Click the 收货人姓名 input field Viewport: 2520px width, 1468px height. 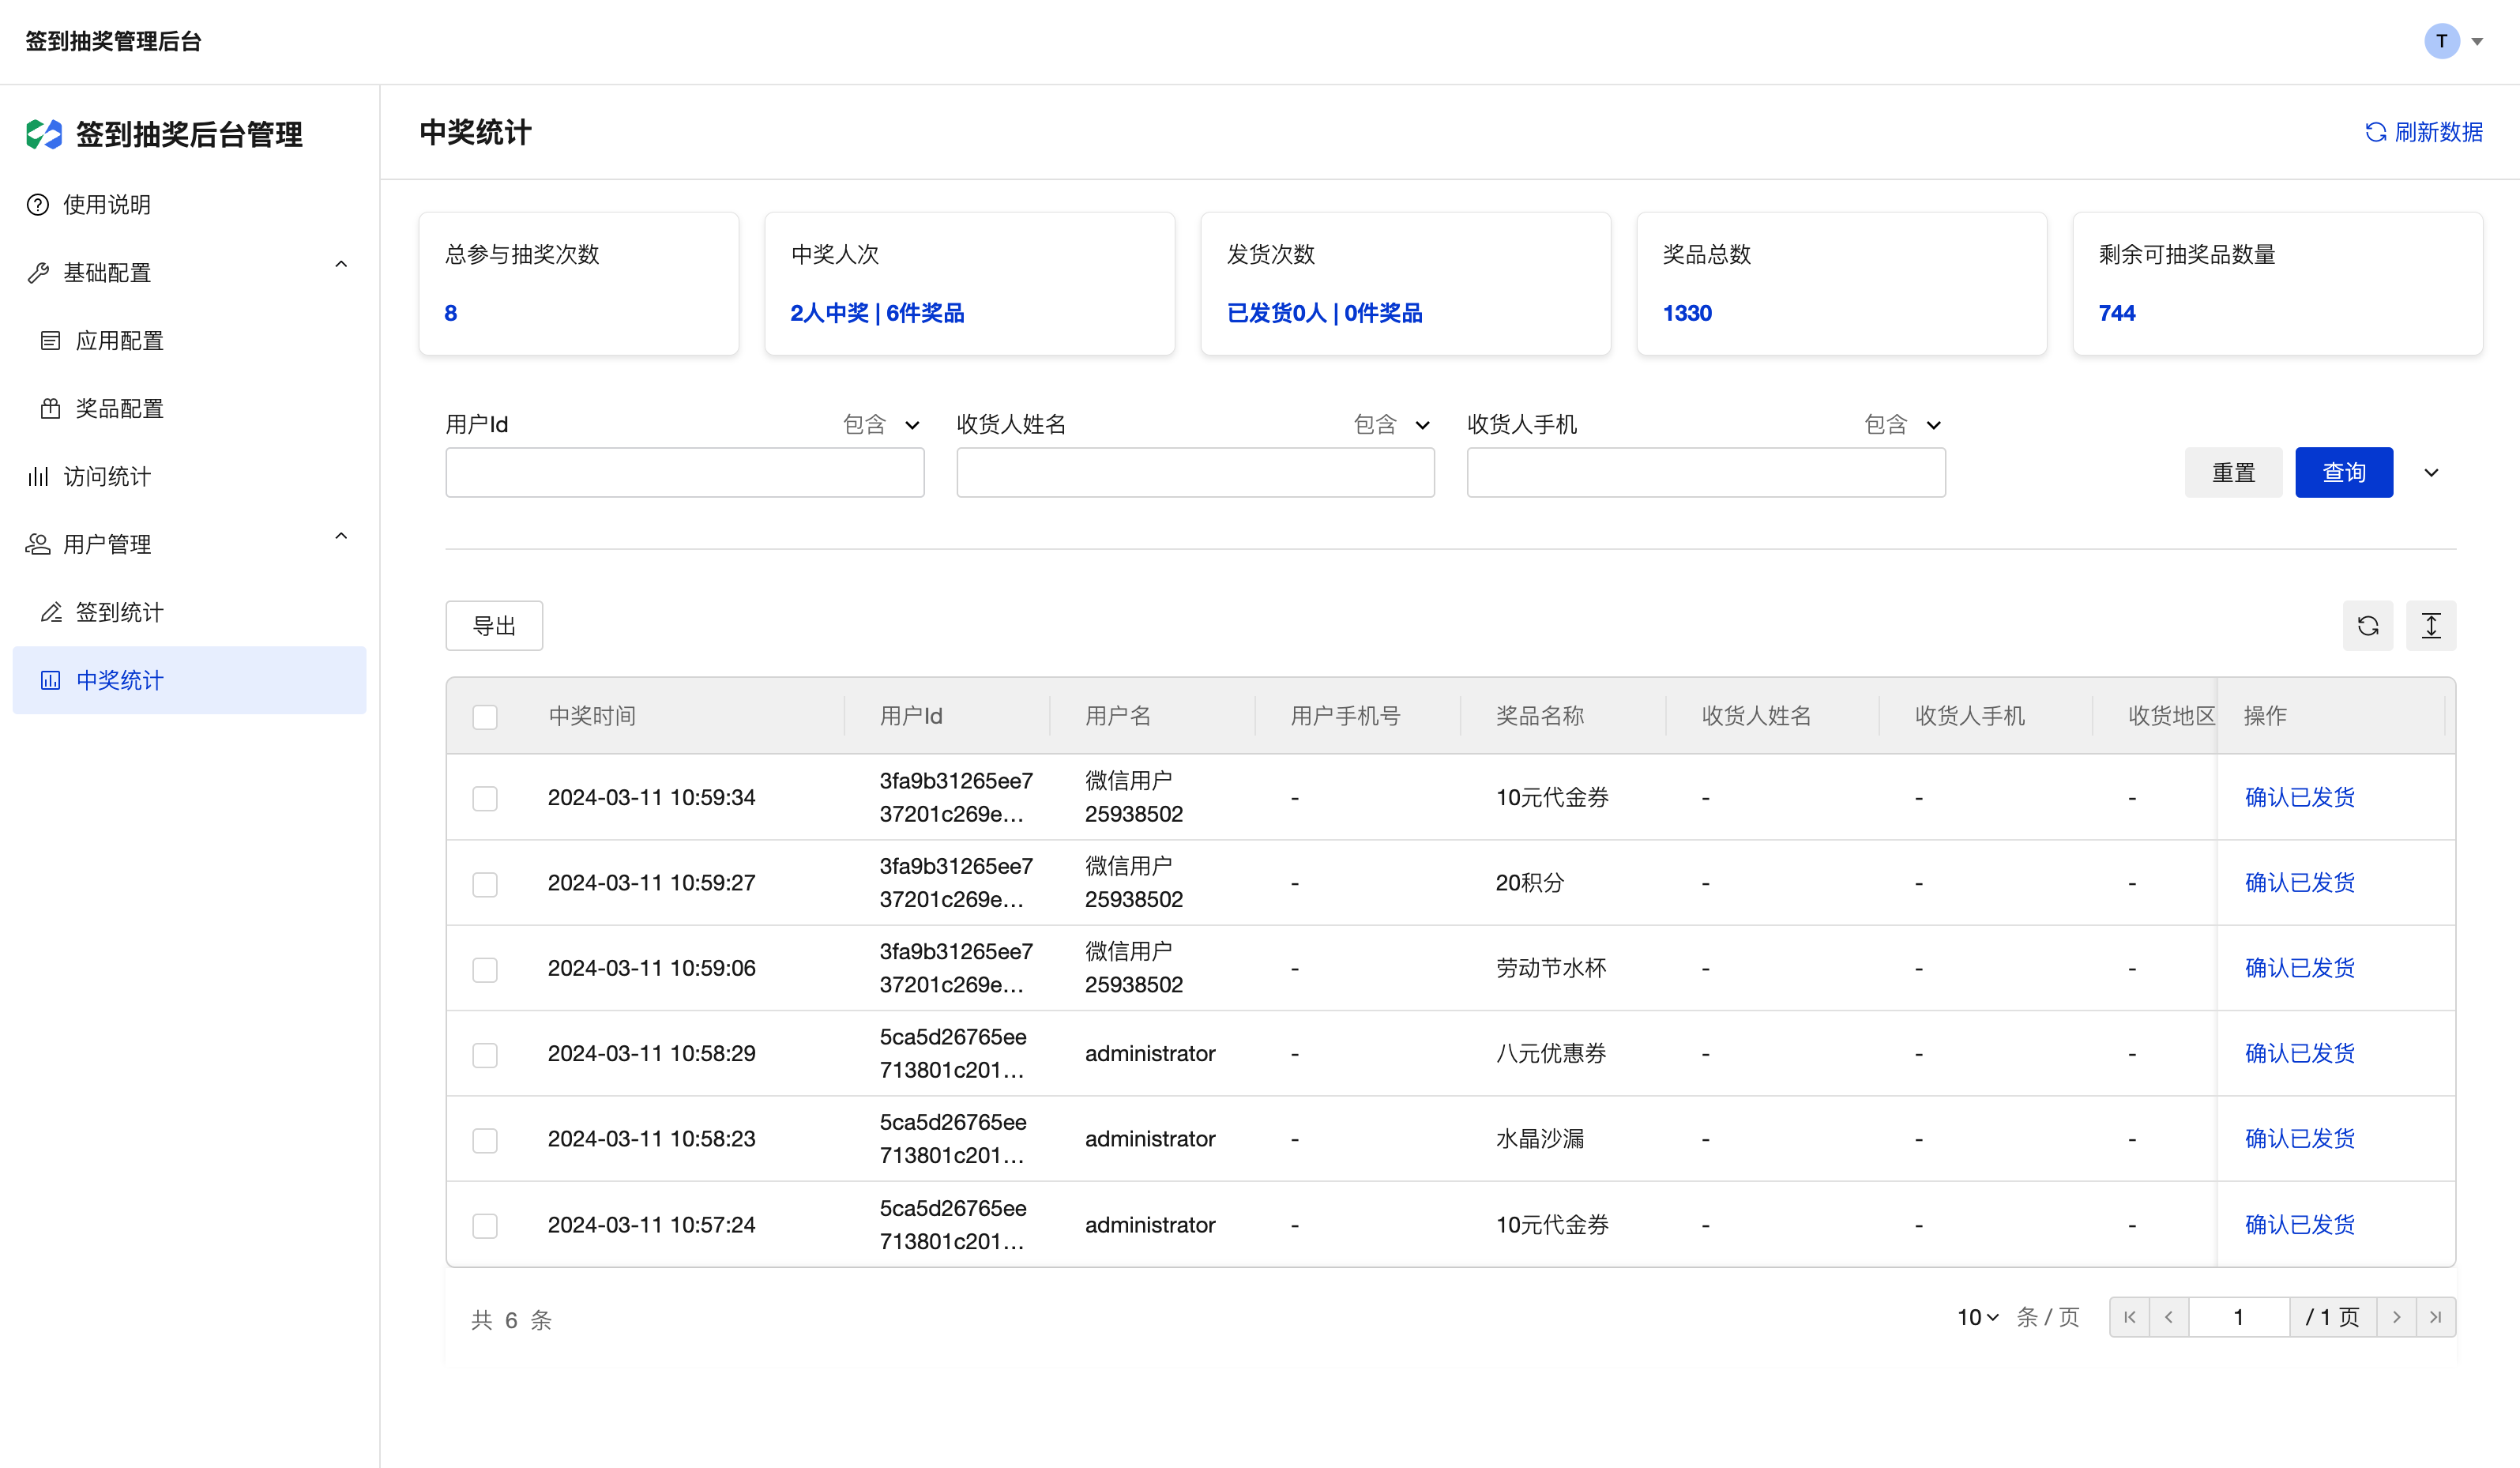click(x=1195, y=472)
